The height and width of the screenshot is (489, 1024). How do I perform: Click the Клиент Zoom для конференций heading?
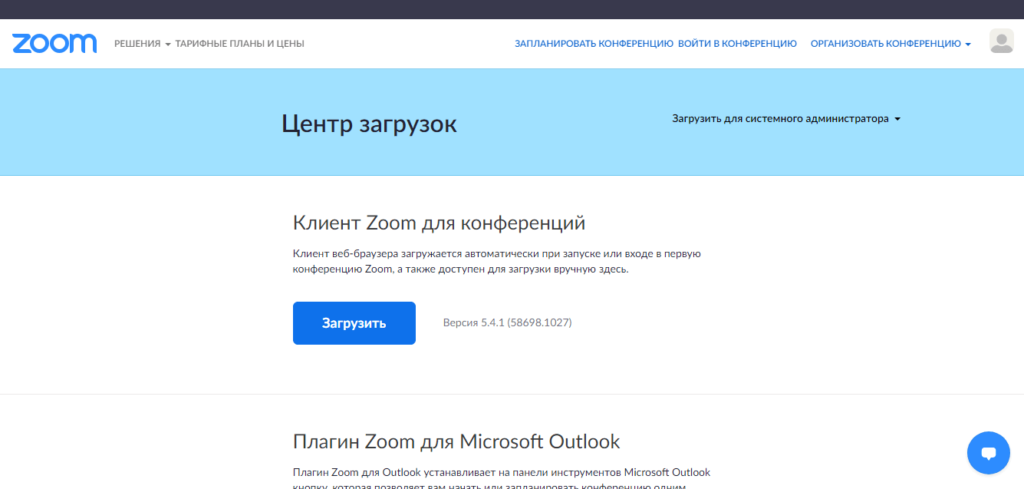438,222
